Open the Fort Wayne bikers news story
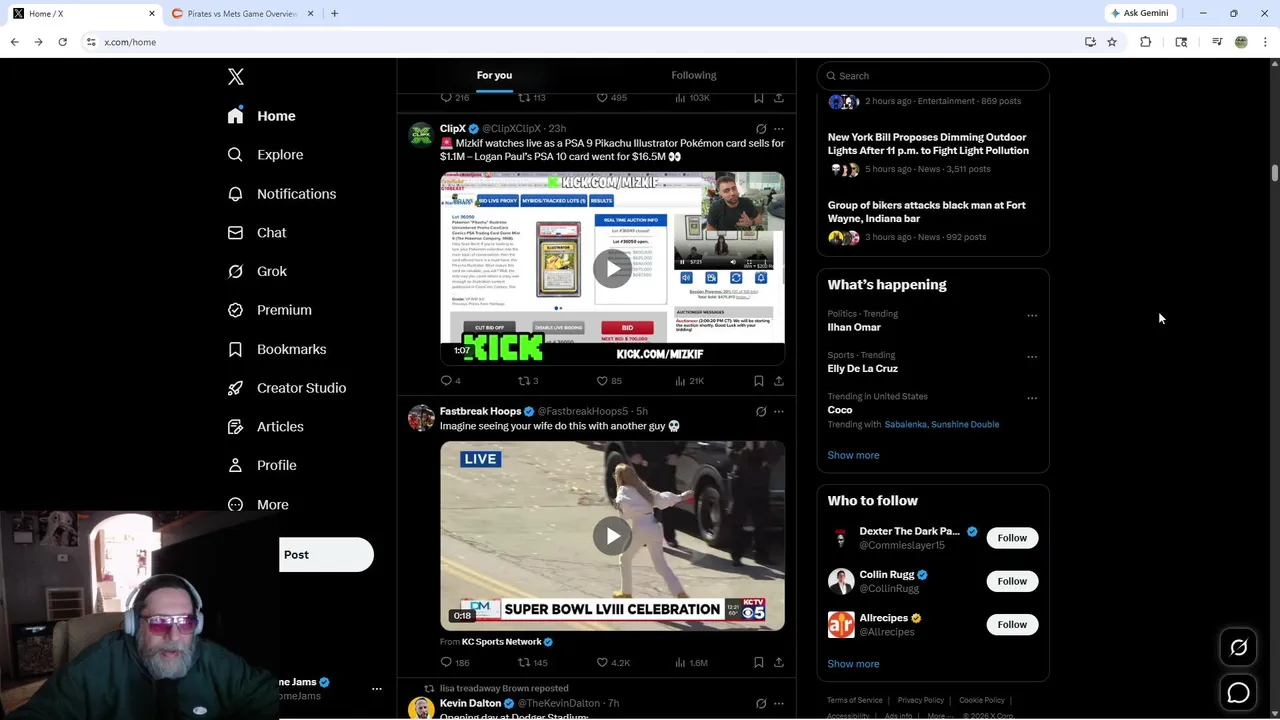 [x=926, y=212]
